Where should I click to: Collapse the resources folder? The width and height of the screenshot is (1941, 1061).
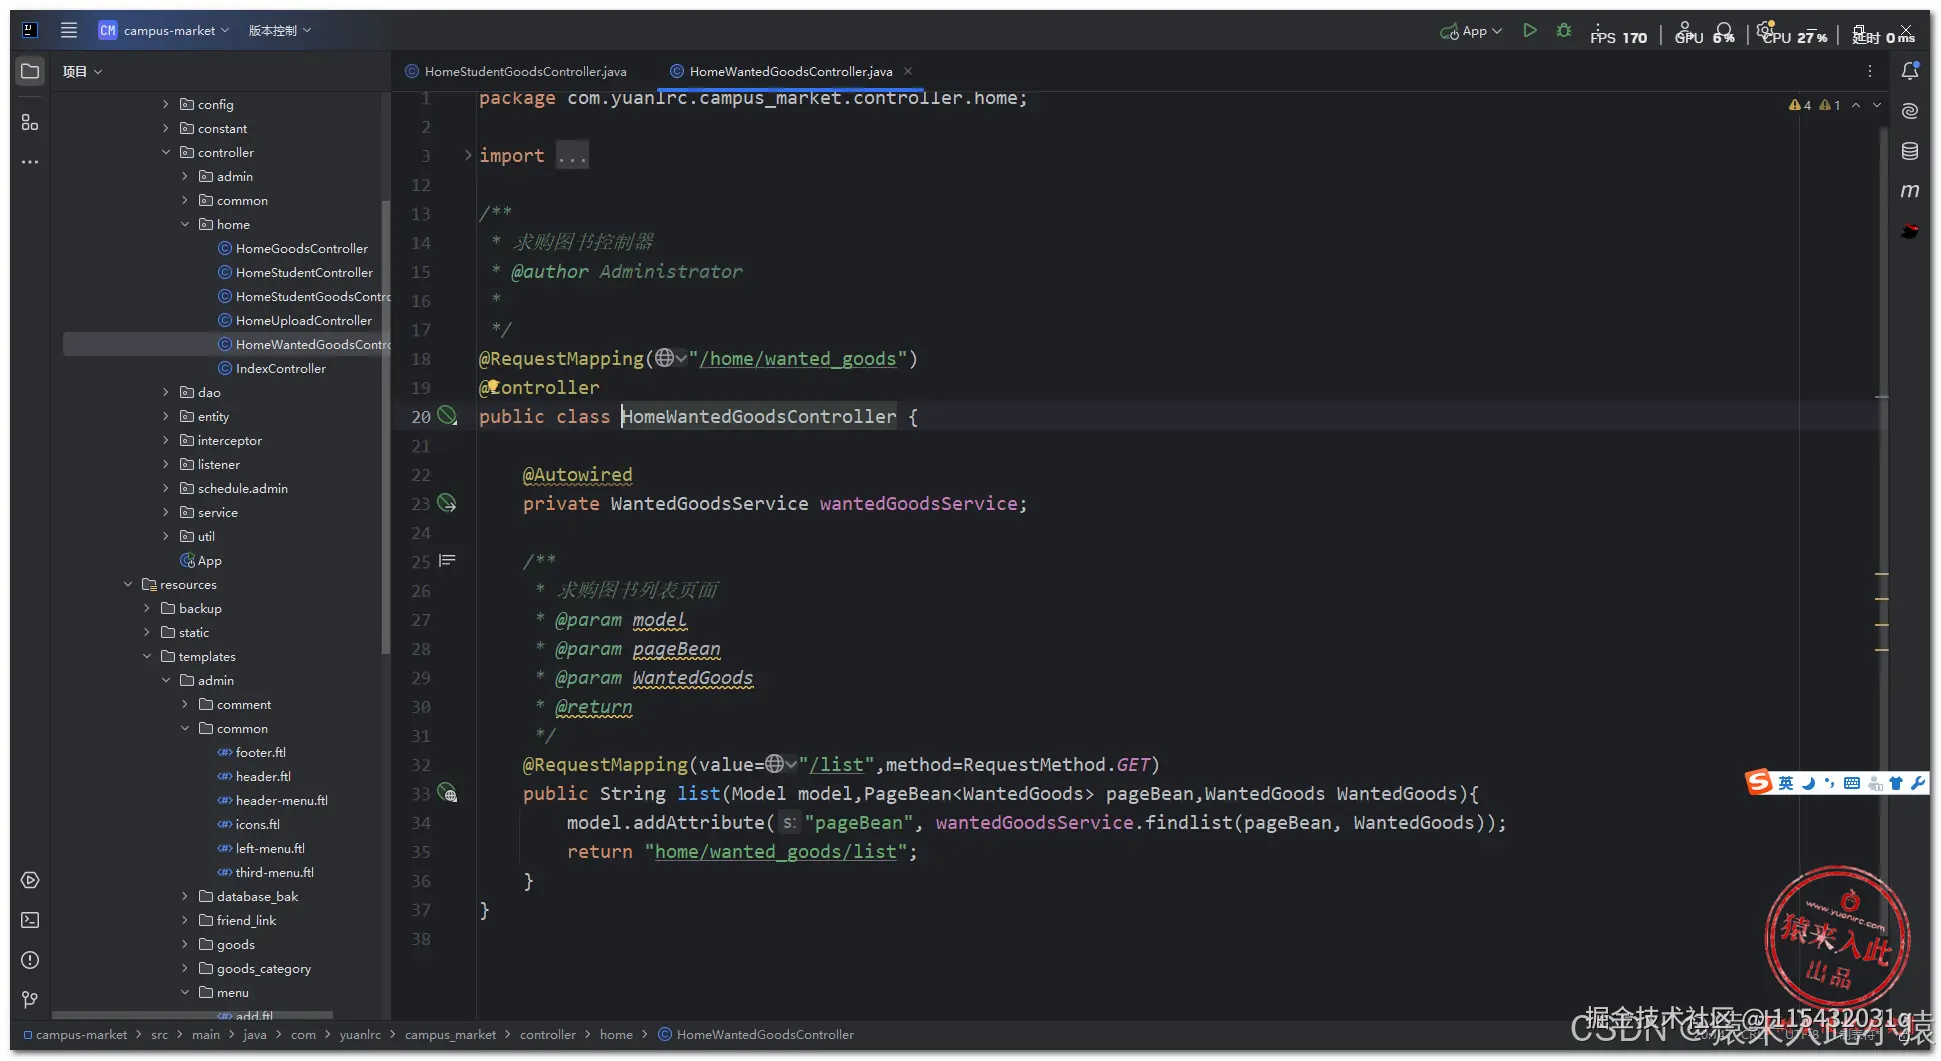[128, 584]
